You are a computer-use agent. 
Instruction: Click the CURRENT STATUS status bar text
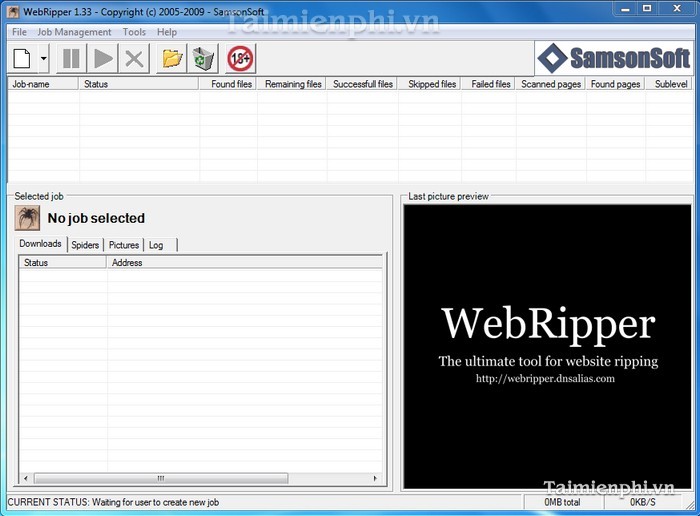(x=113, y=502)
